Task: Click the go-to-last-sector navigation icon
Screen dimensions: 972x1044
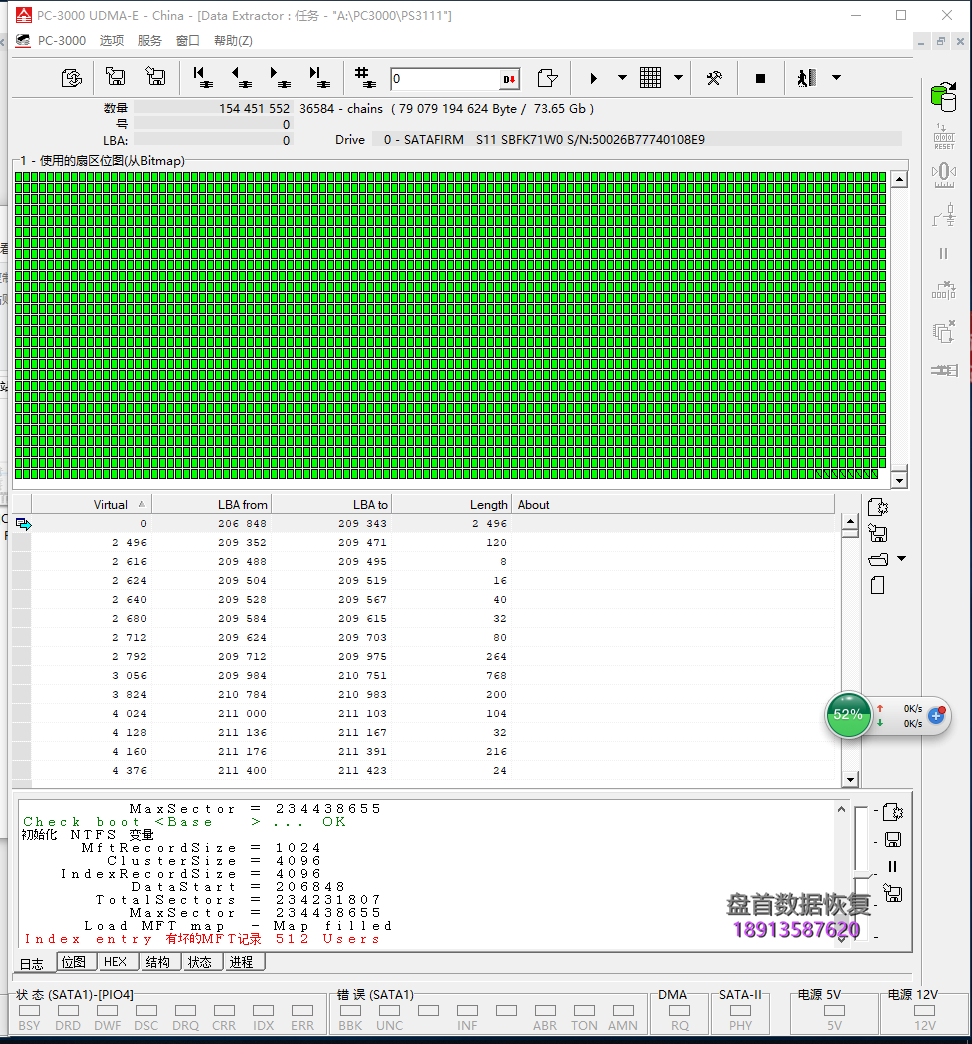Action: coord(319,77)
